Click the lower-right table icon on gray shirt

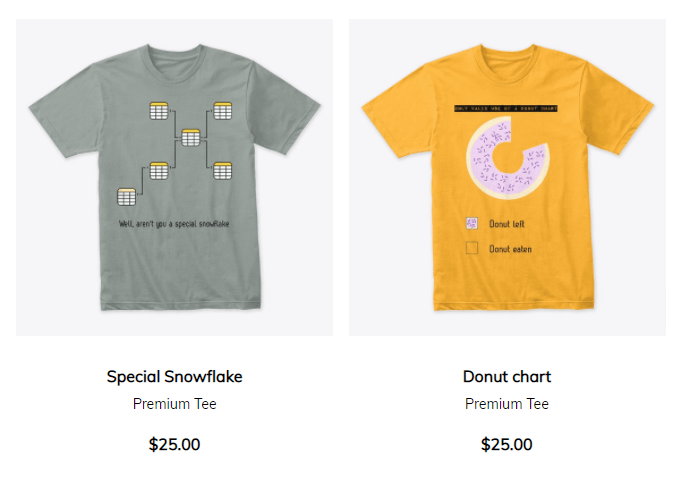pos(223,171)
